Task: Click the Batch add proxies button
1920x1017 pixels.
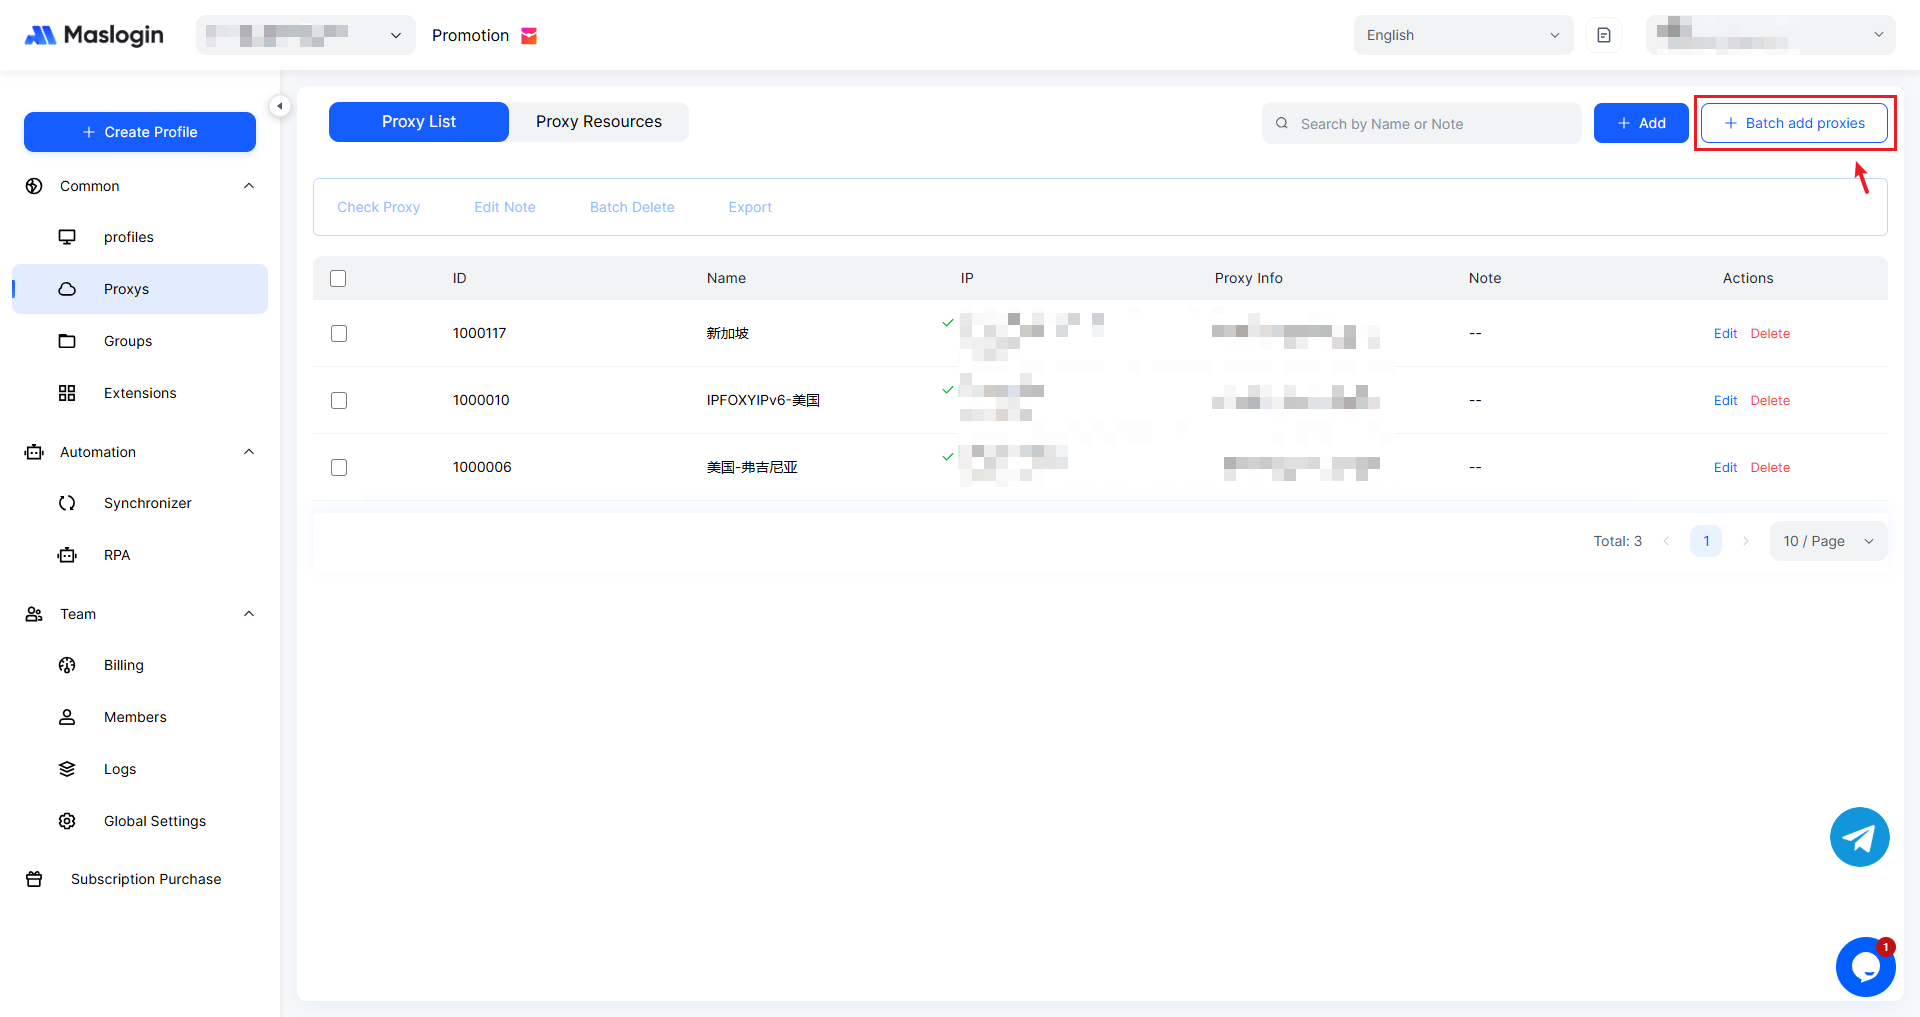Action: [1794, 123]
